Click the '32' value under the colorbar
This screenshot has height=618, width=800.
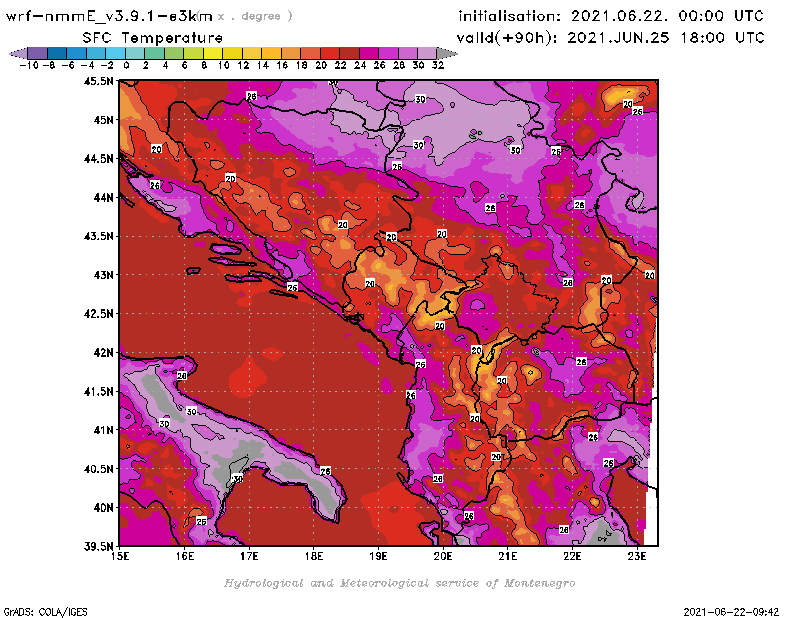tap(438, 65)
